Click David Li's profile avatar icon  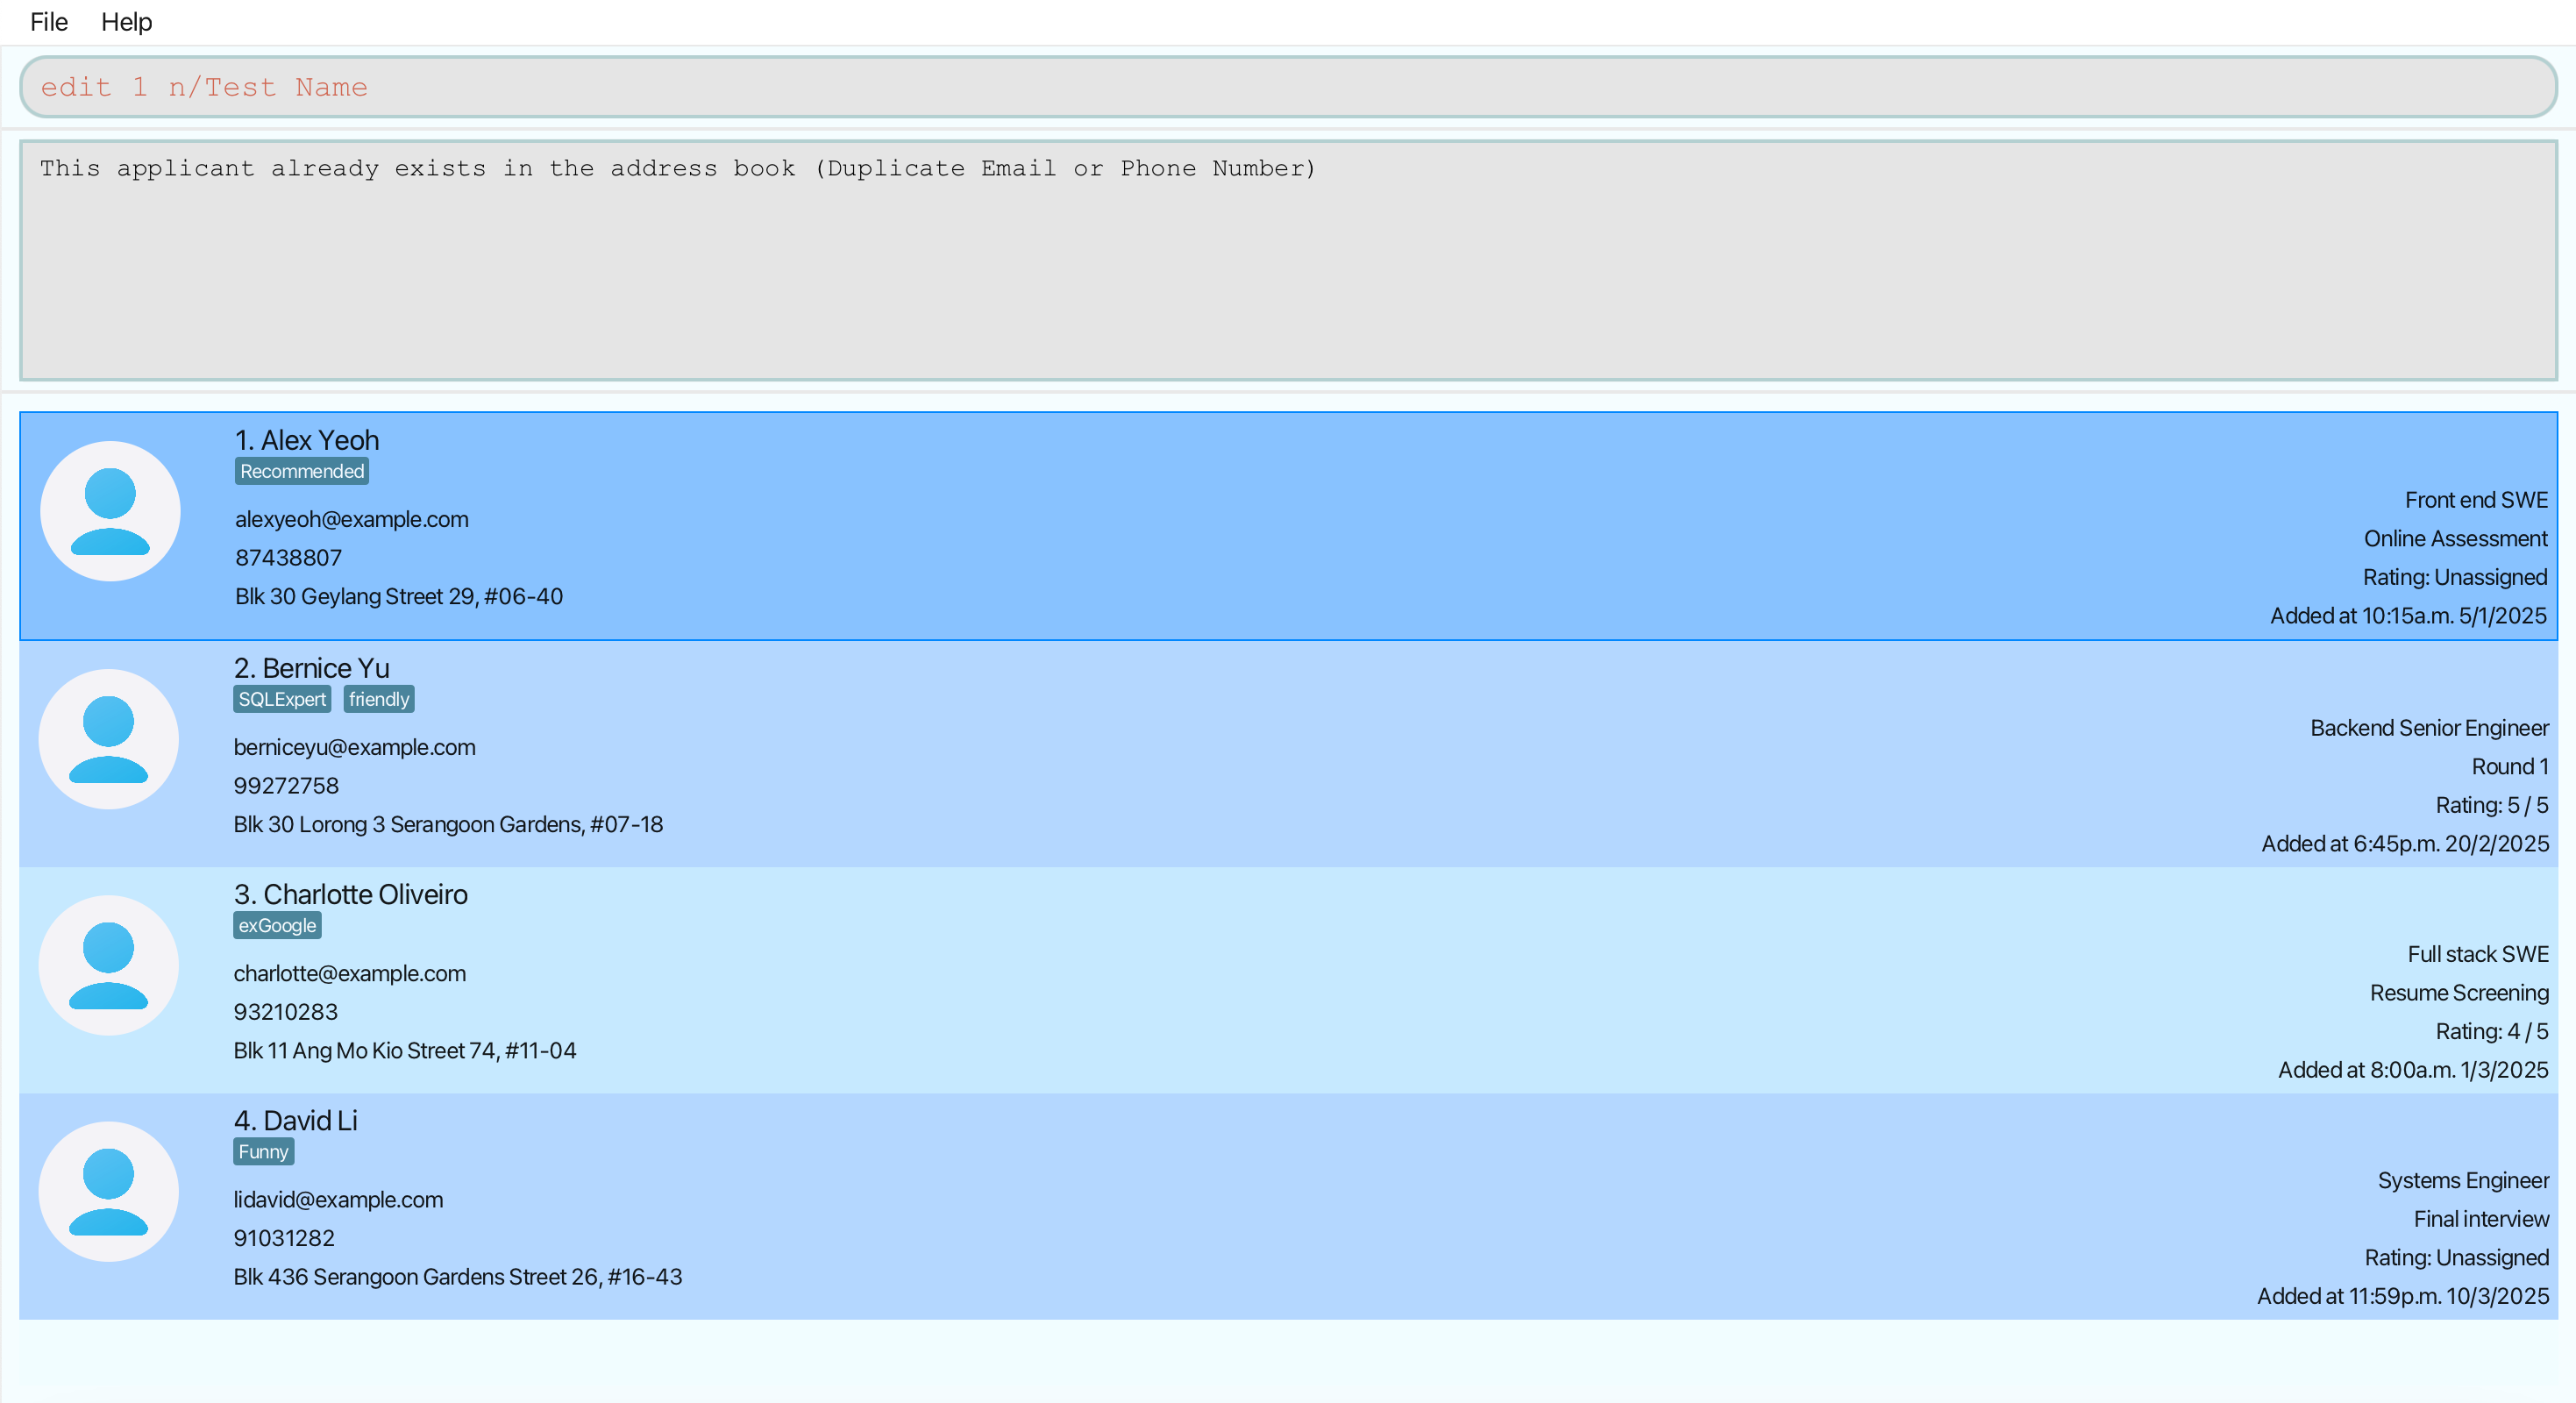pos(109,1191)
